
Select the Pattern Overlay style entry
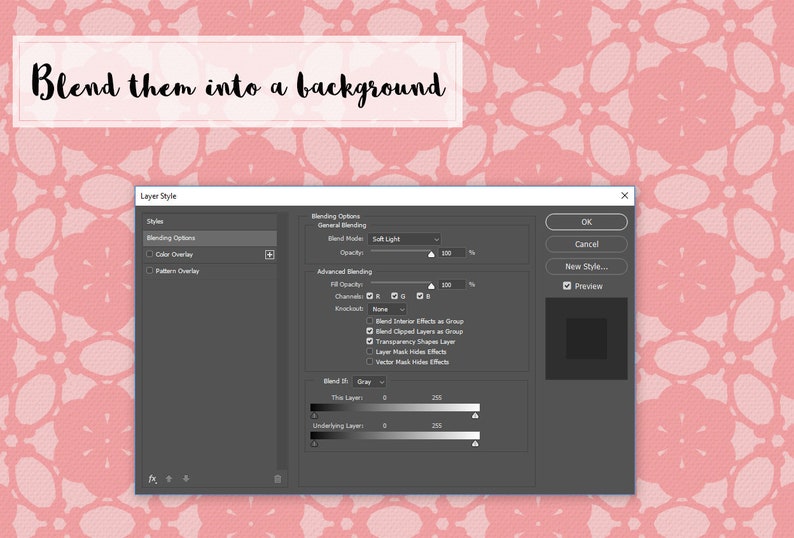coord(210,271)
